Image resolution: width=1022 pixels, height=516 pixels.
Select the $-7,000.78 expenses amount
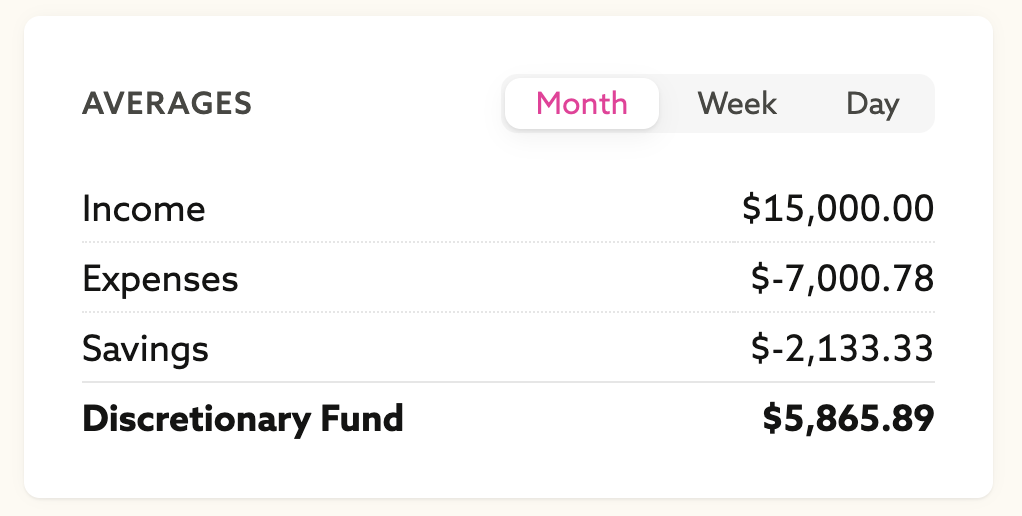[842, 279]
